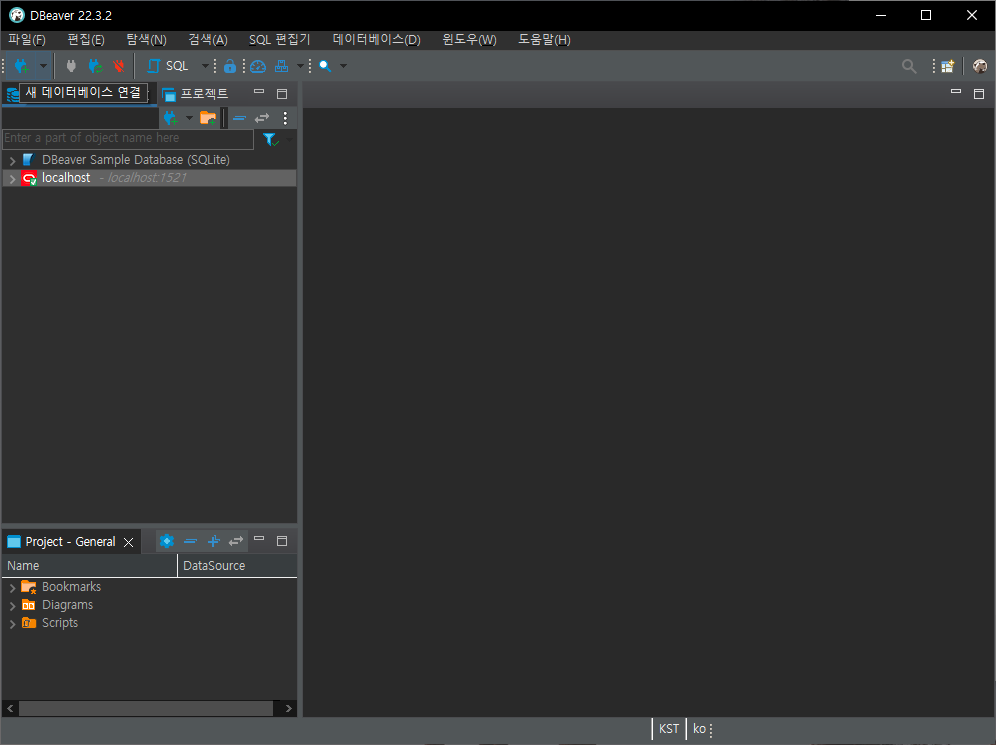Click the navigator filter funnel icon
The width and height of the screenshot is (996, 745).
(270, 139)
